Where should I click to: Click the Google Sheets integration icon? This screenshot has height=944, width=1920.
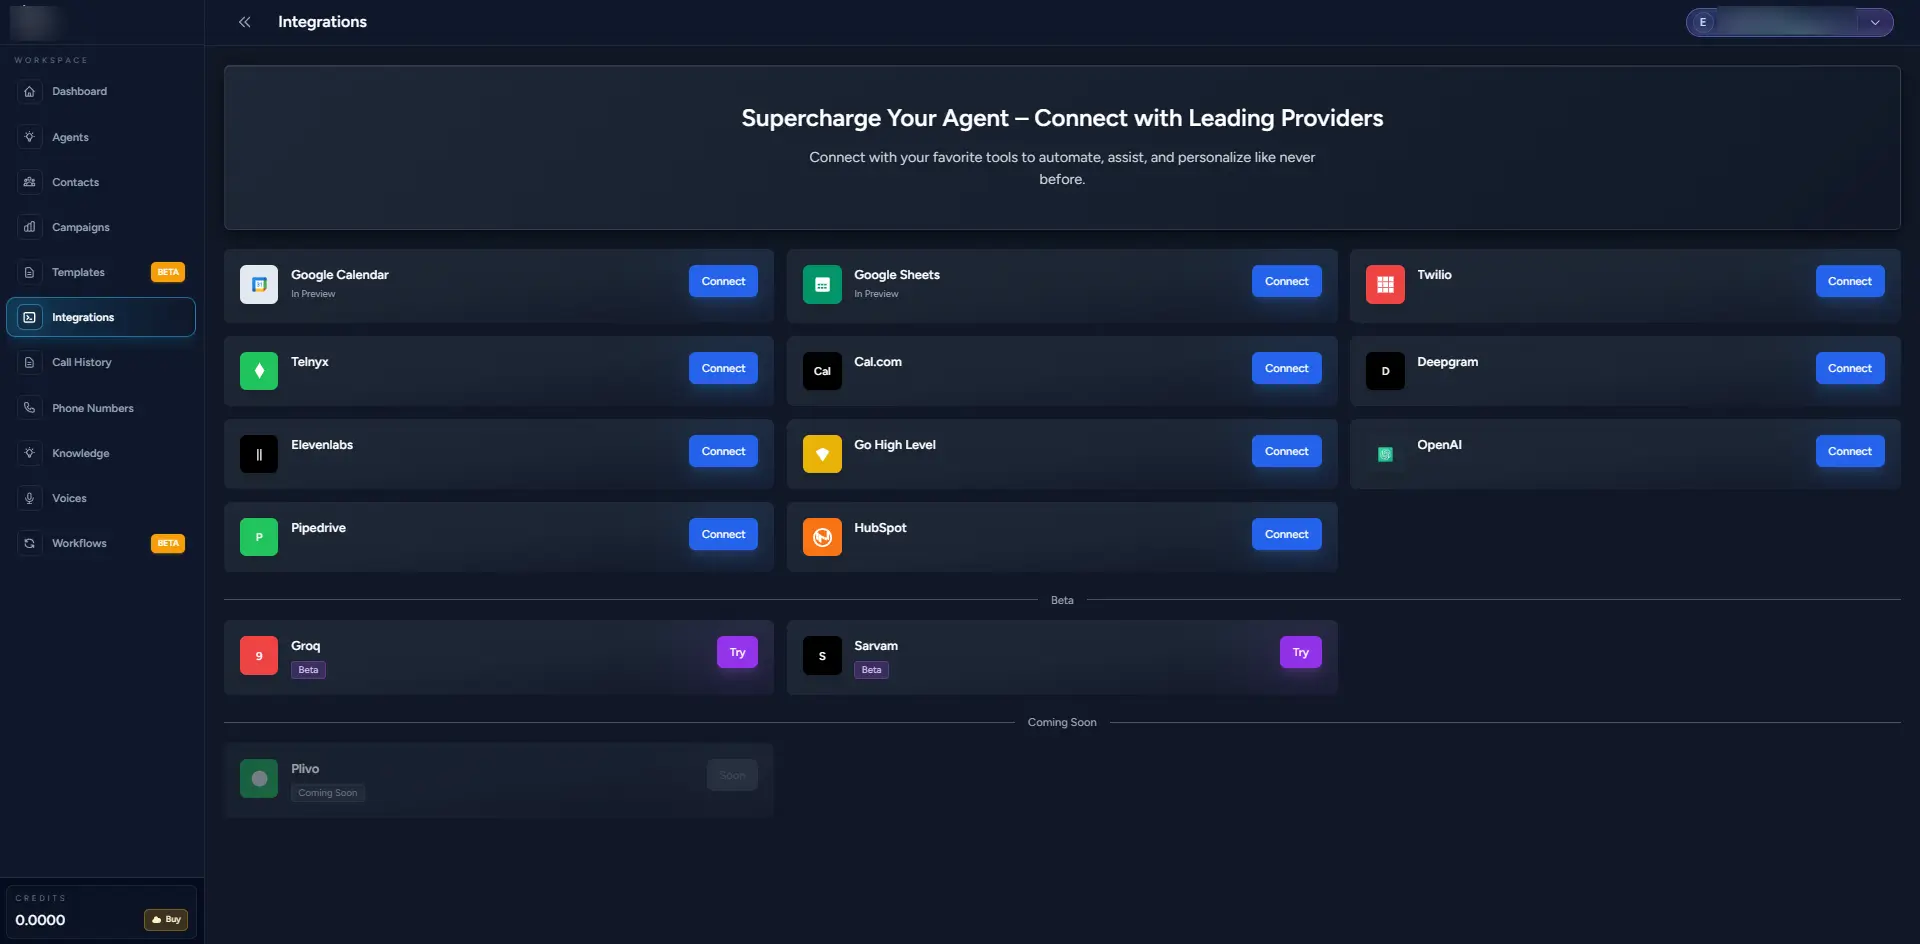point(821,284)
